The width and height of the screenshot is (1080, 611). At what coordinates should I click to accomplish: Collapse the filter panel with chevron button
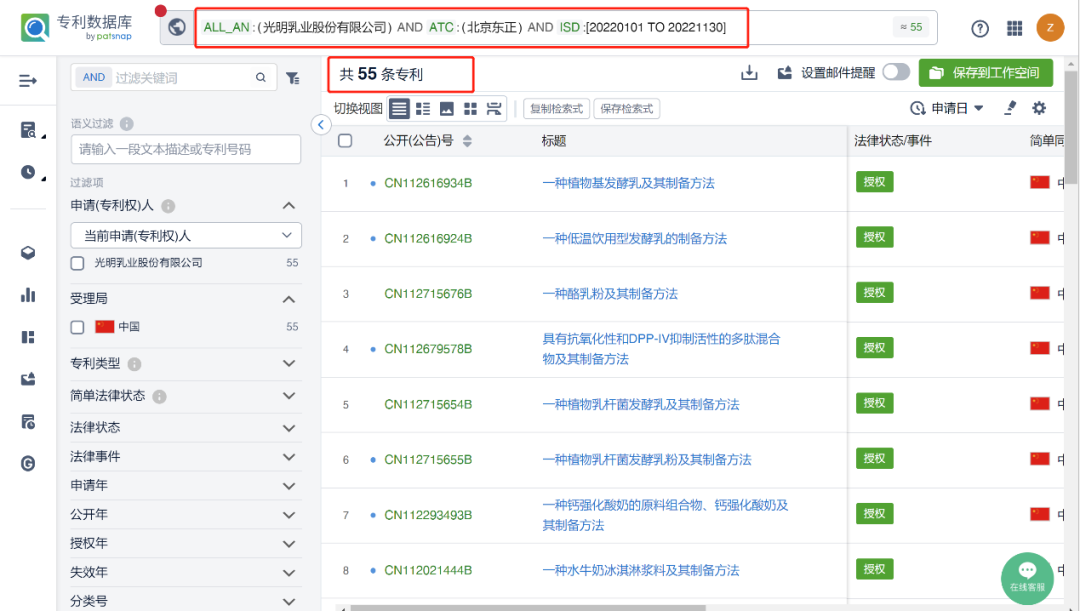point(321,125)
